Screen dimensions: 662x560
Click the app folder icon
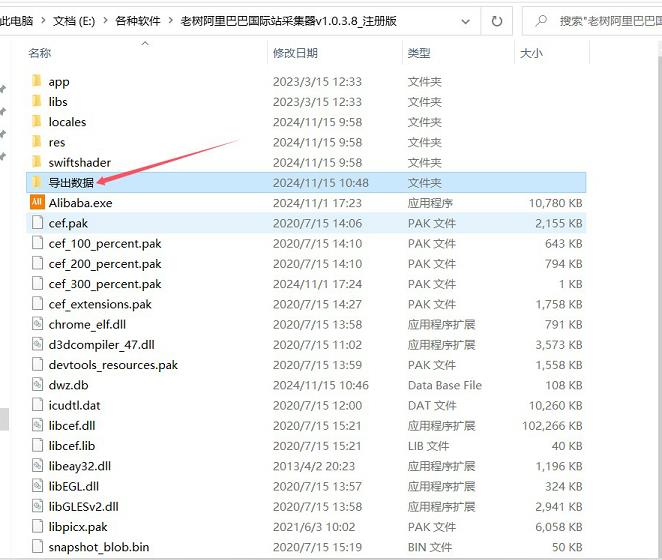(x=37, y=81)
